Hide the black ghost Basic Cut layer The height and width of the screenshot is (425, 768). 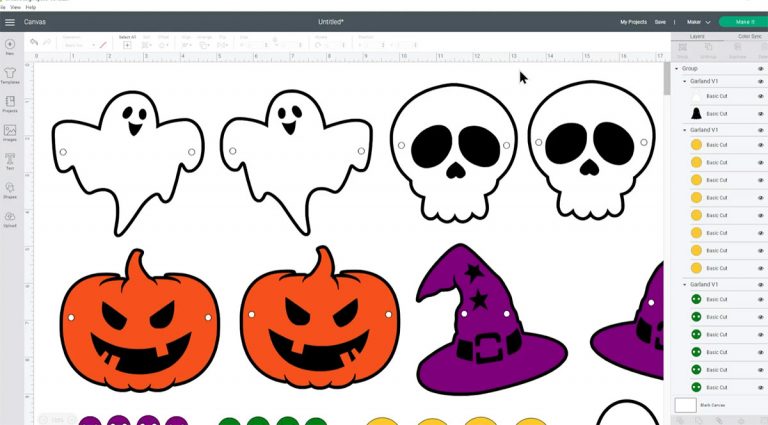click(x=761, y=114)
